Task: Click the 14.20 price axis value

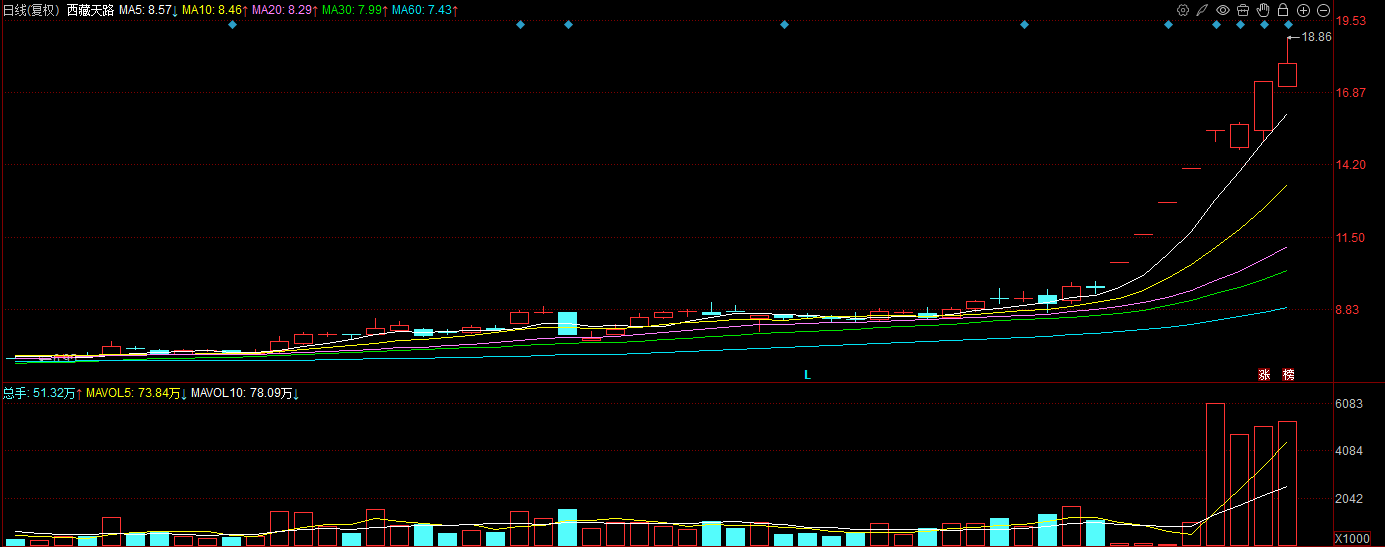Action: click(x=1352, y=165)
